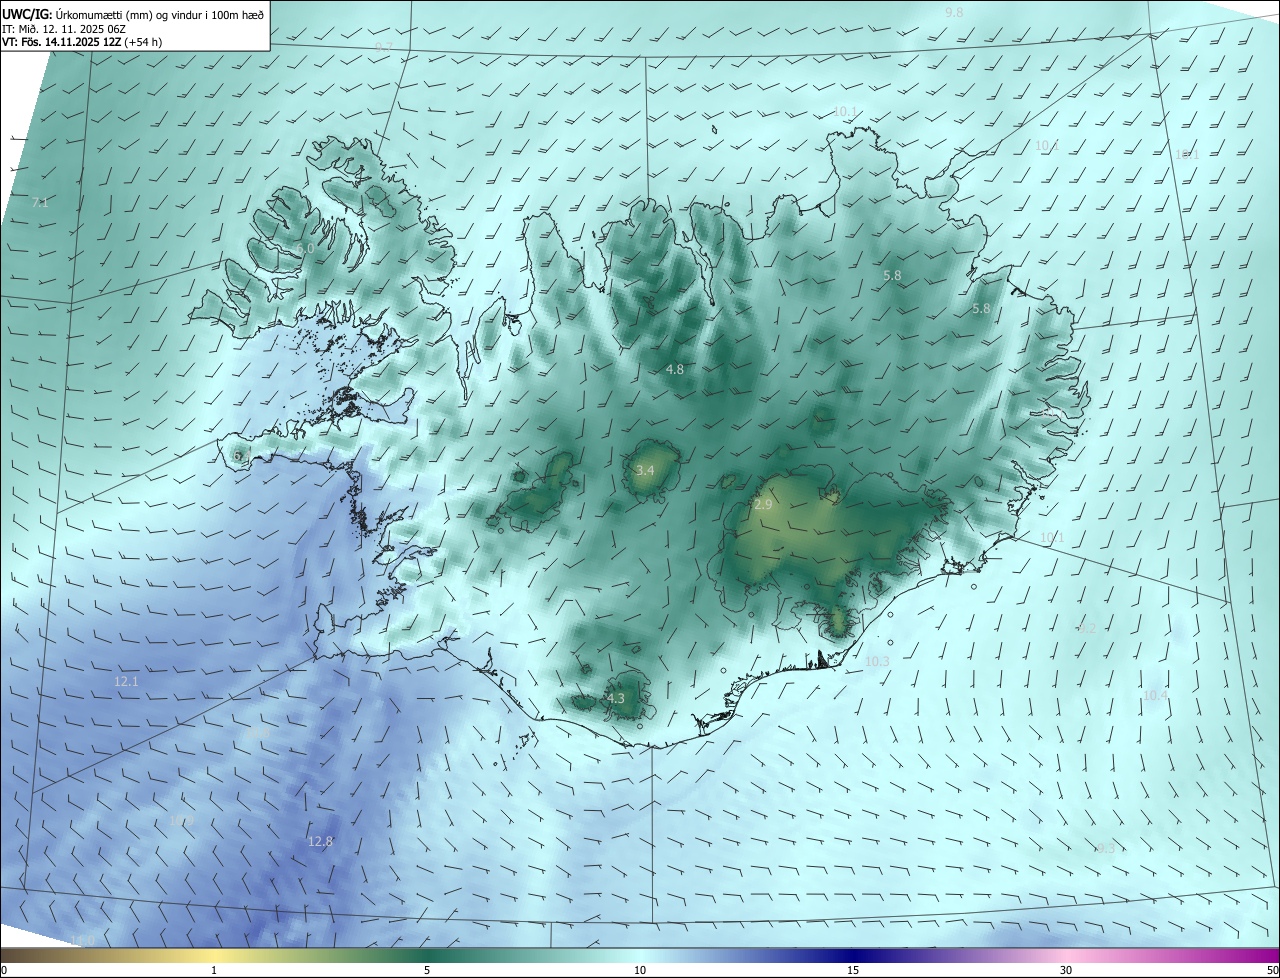
Task: Click the 9.3 value label over the sea
Action: point(1105,848)
